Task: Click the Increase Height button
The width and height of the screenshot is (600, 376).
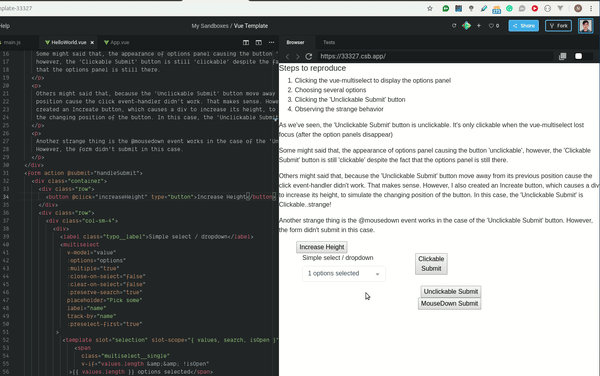Action: [322, 247]
